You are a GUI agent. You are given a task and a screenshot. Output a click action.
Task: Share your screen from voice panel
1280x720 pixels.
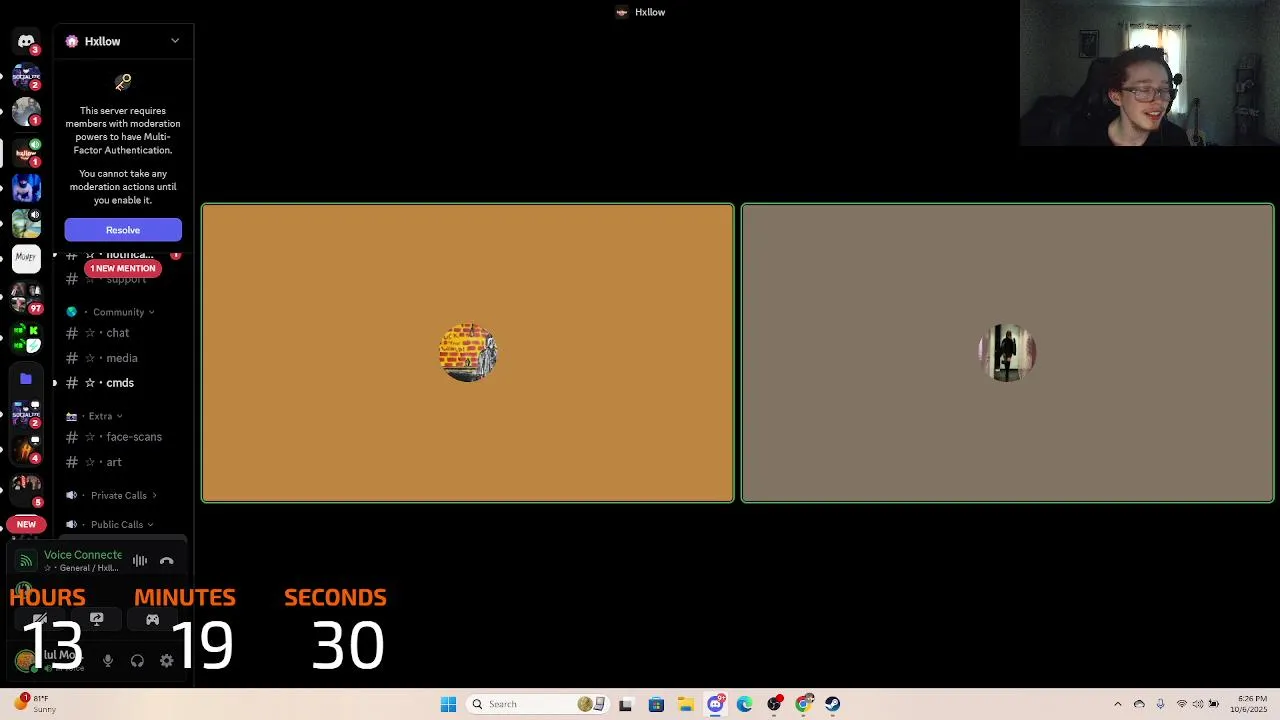[x=97, y=620]
